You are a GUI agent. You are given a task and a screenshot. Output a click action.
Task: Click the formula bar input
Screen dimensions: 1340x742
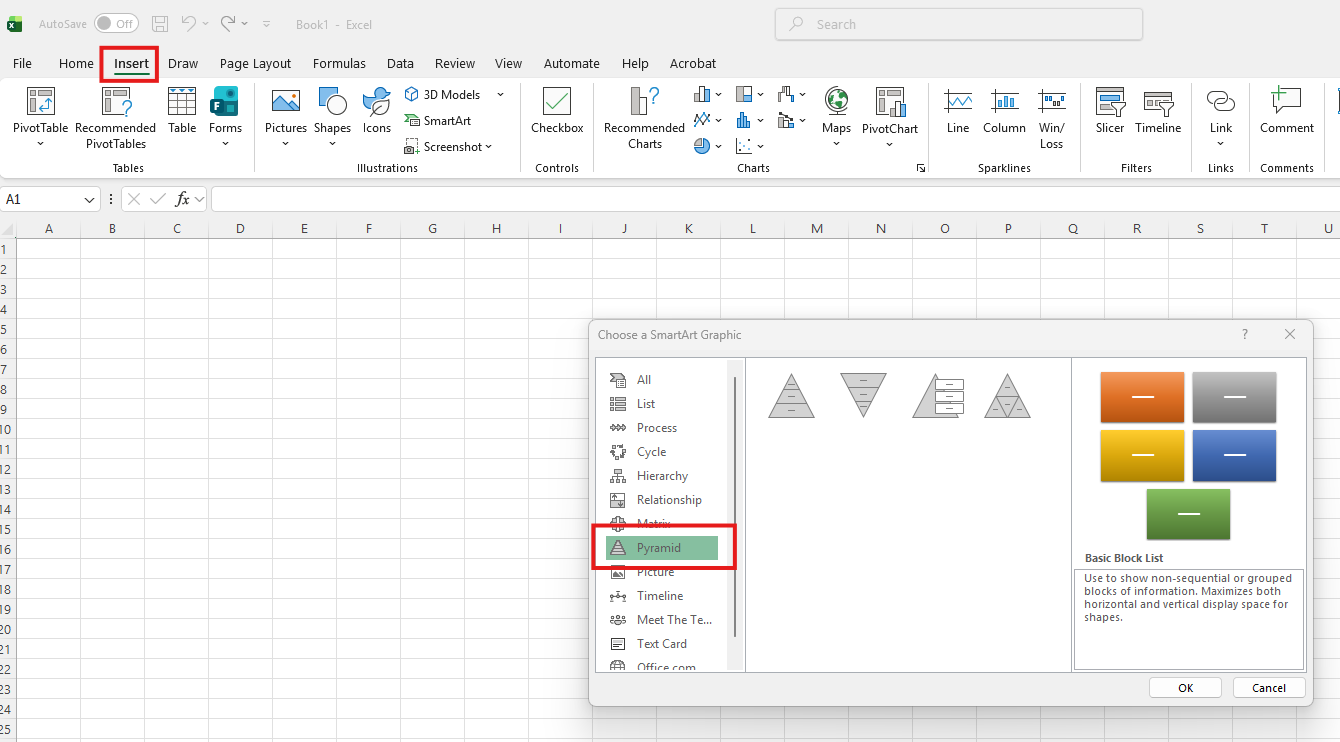(775, 199)
